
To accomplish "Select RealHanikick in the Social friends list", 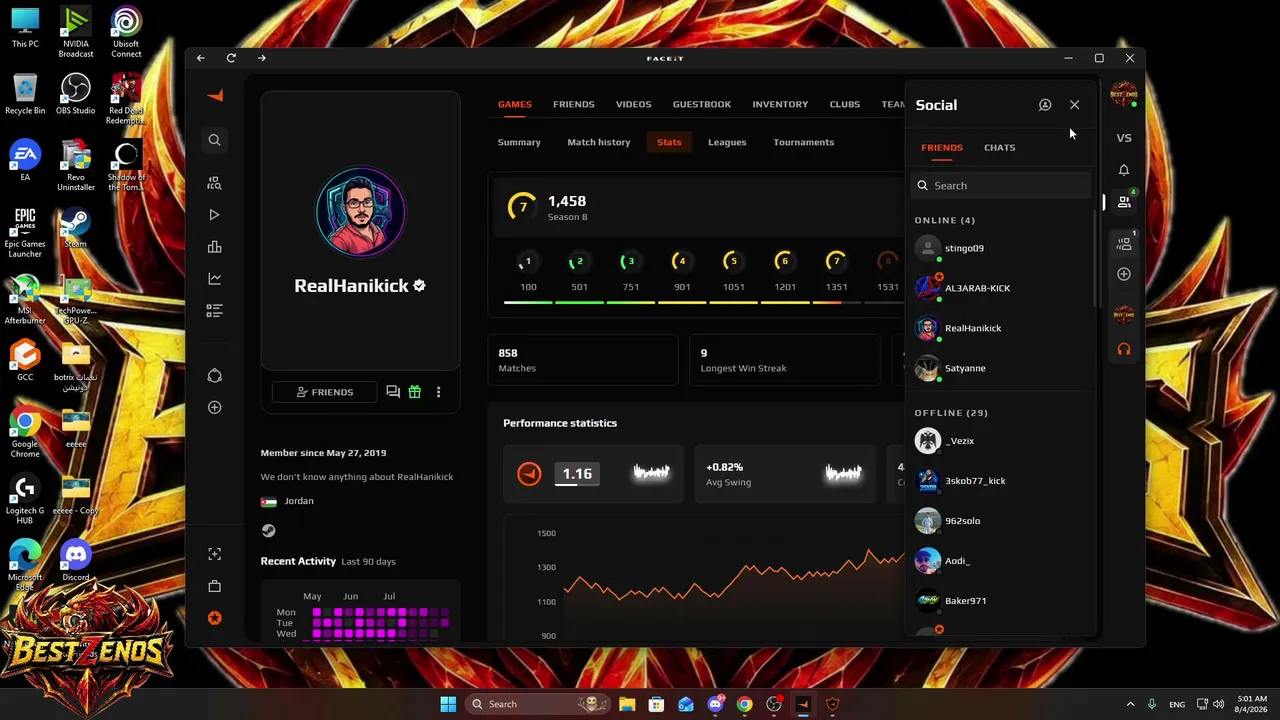I will pyautogui.click(x=1001, y=328).
